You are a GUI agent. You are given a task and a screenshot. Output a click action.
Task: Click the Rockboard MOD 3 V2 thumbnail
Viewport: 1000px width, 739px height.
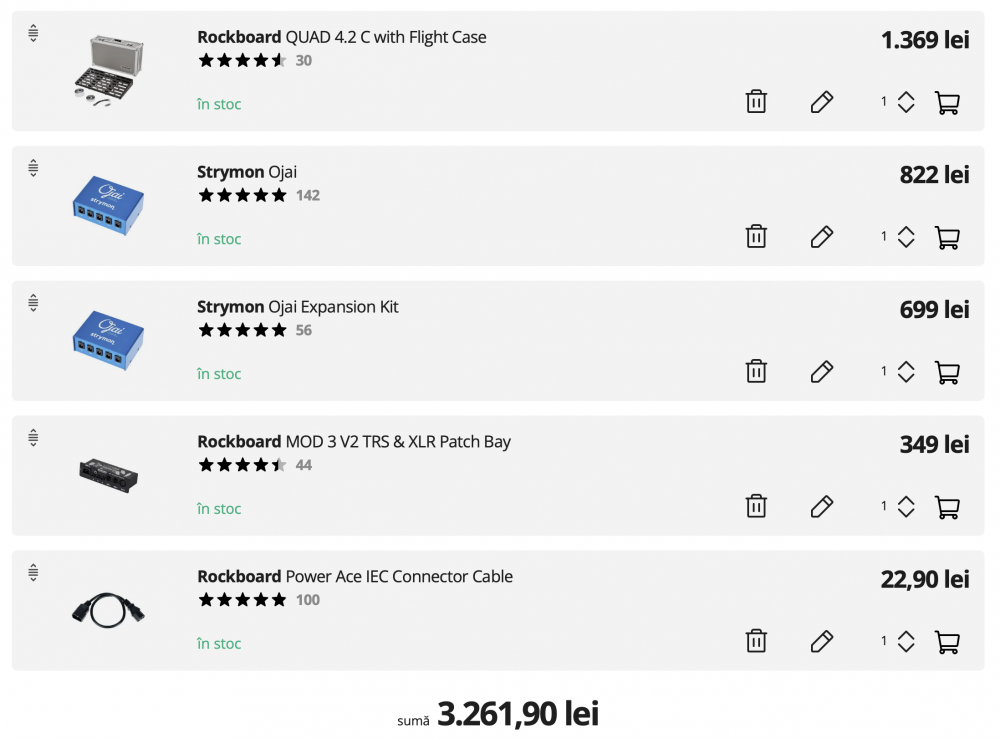tap(108, 474)
